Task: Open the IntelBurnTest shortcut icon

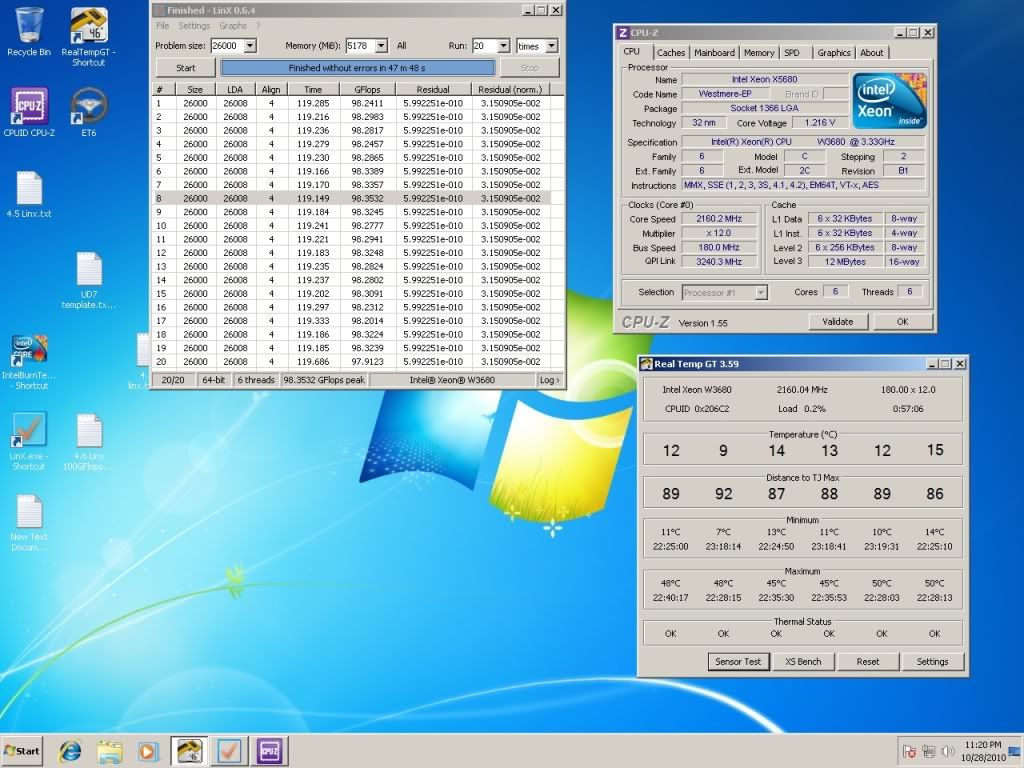Action: [x=29, y=362]
